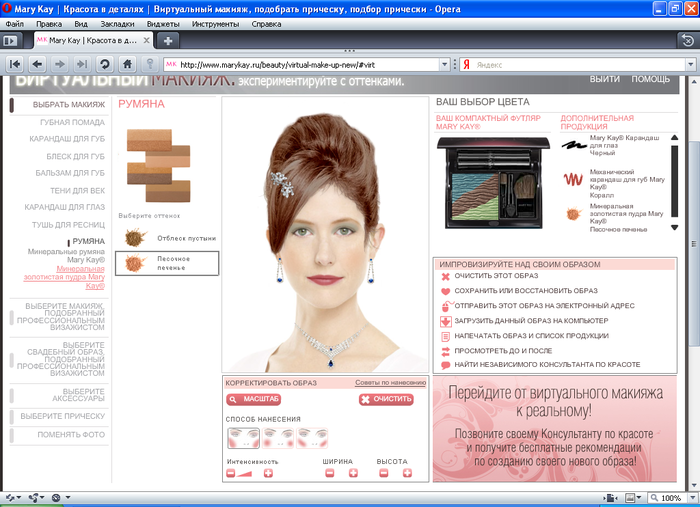Click the ОЧИСТИТЬ clear button
Screen dimensions: 700x507
point(386,399)
